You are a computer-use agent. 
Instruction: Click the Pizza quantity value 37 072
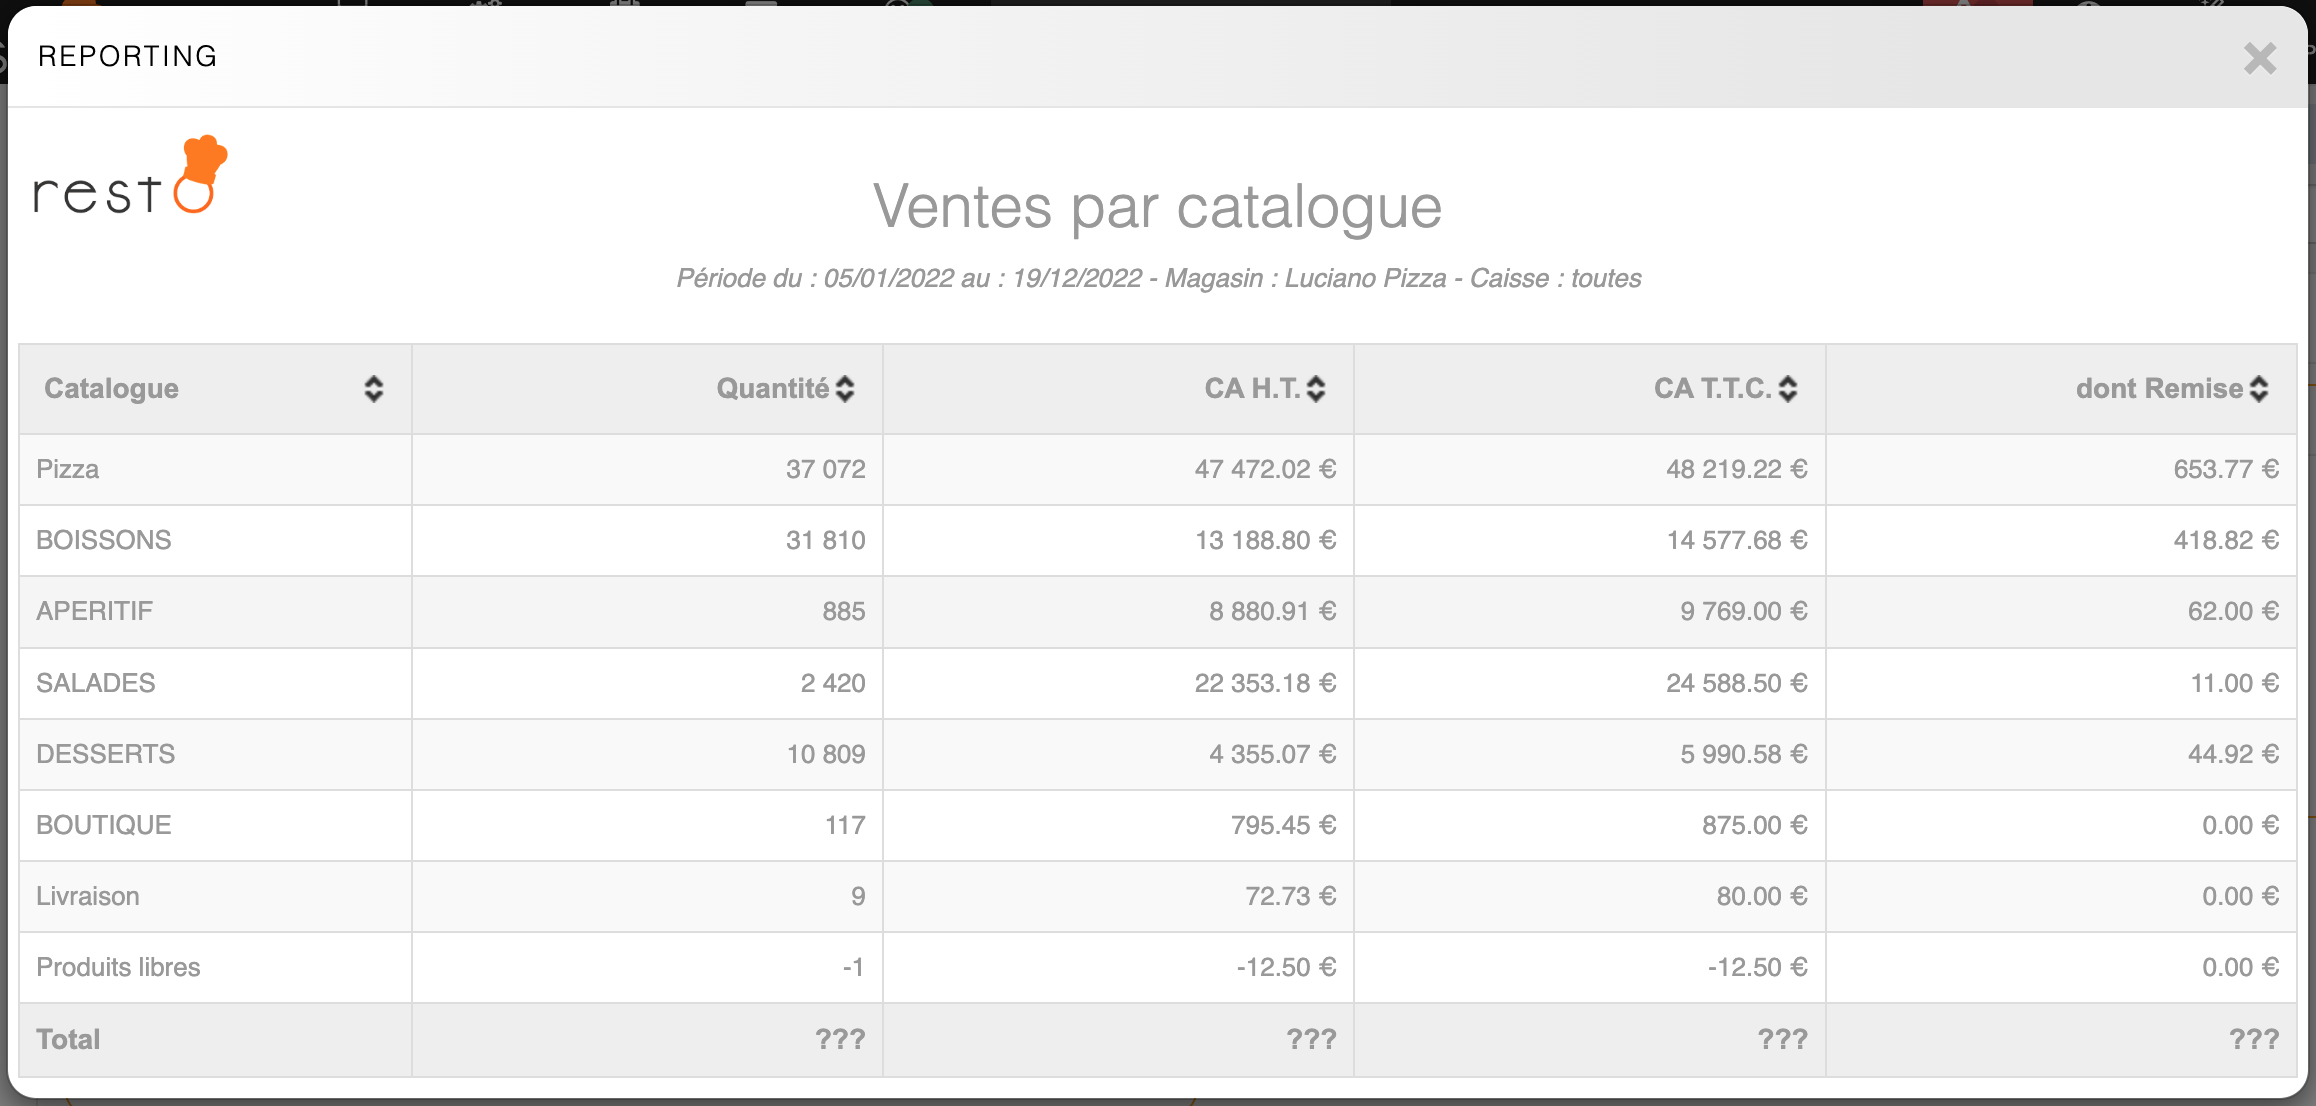pyautogui.click(x=825, y=469)
